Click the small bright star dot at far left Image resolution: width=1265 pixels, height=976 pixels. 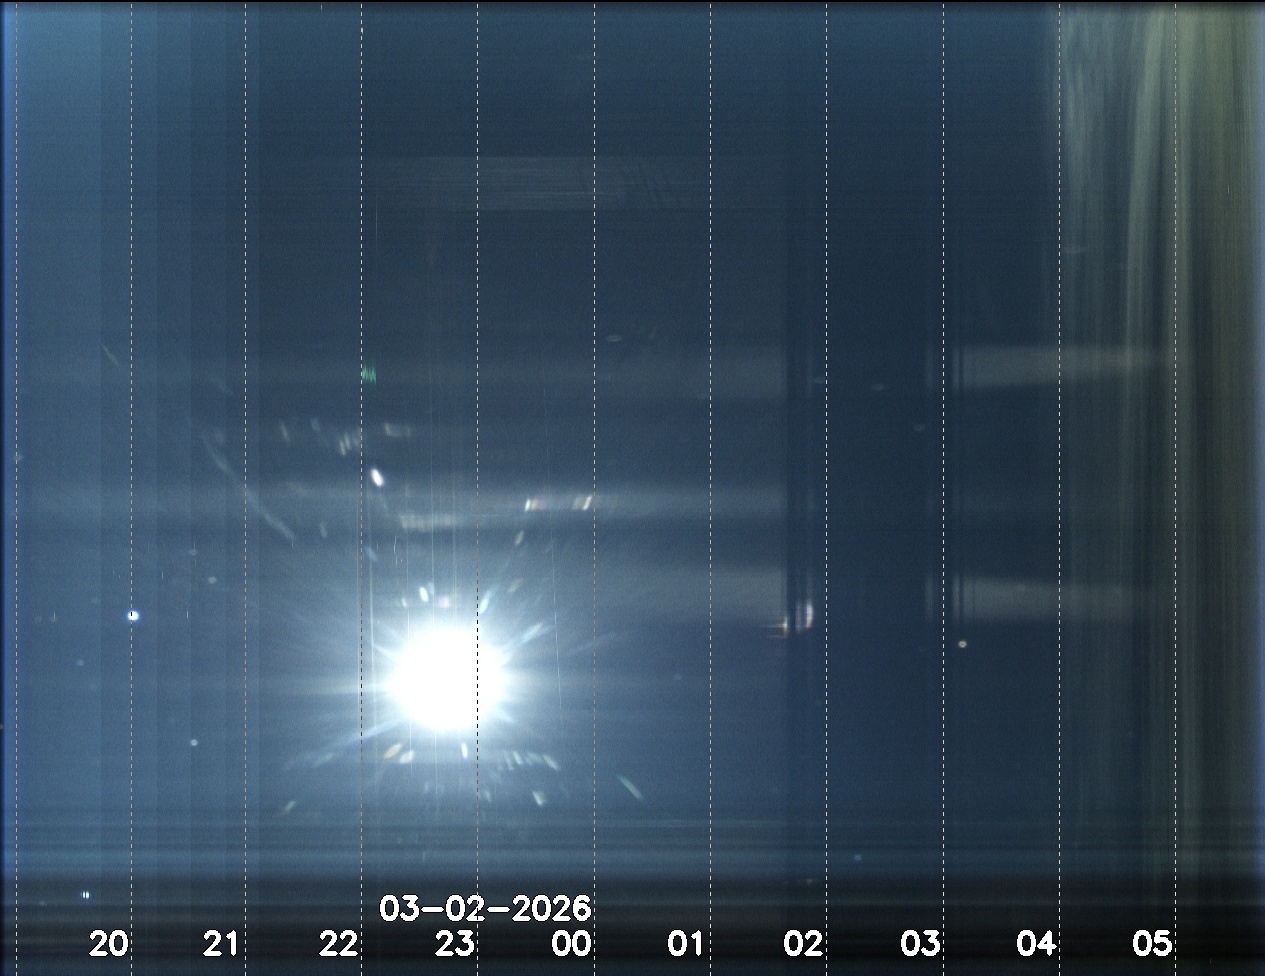133,616
